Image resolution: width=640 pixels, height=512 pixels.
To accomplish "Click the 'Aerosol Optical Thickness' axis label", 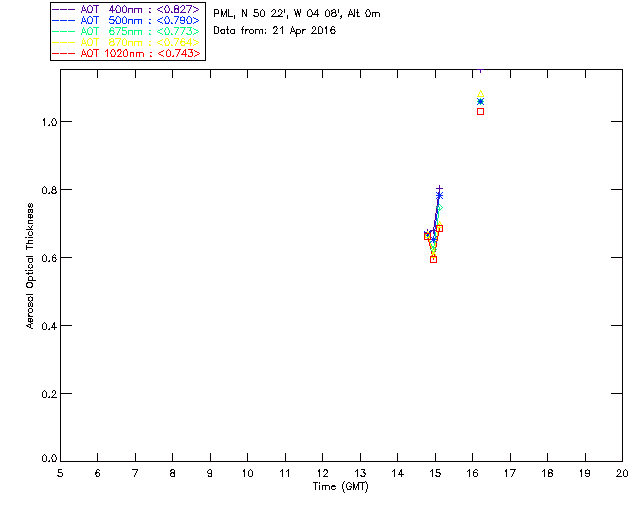I will click(30, 266).
